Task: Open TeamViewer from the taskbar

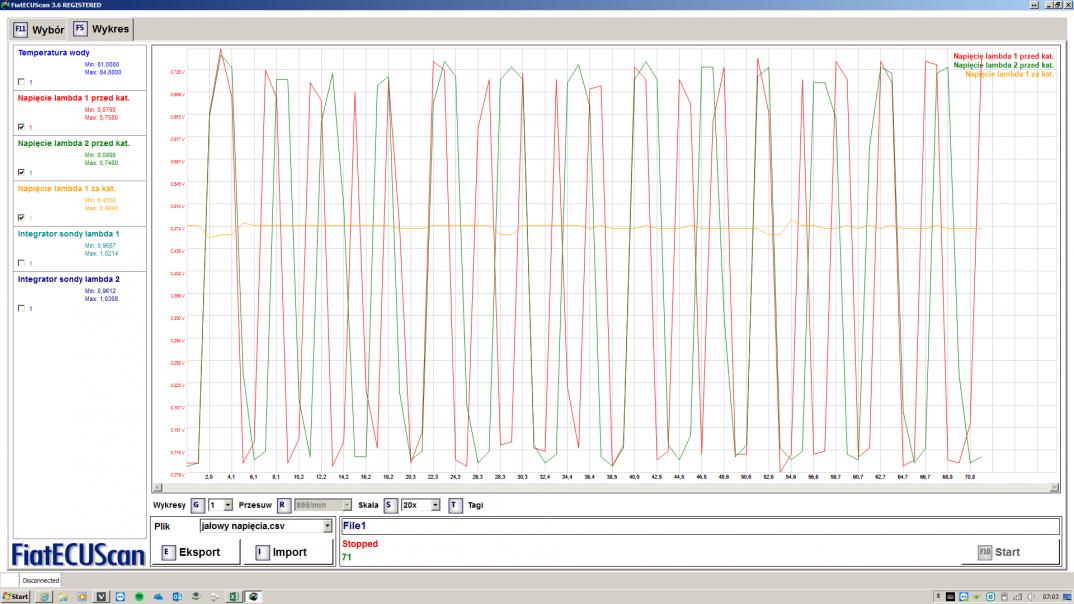Action: (120, 597)
